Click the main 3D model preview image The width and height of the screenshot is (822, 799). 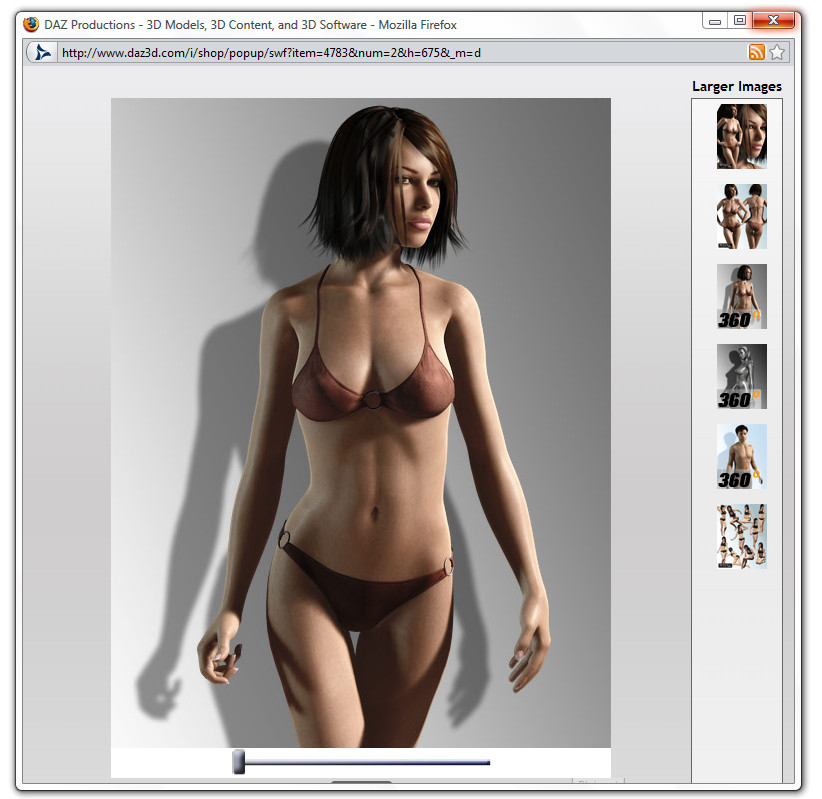click(x=361, y=423)
